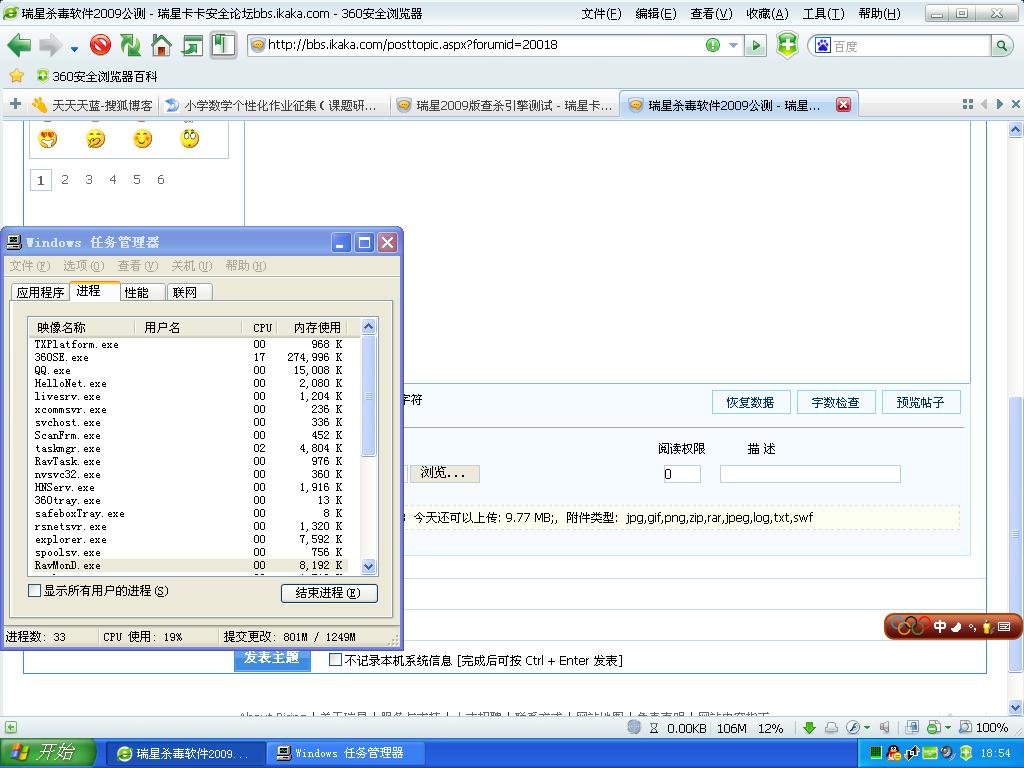Viewport: 1024px width, 768px height.
Task: Go back with the green back arrow
Action: point(19,46)
